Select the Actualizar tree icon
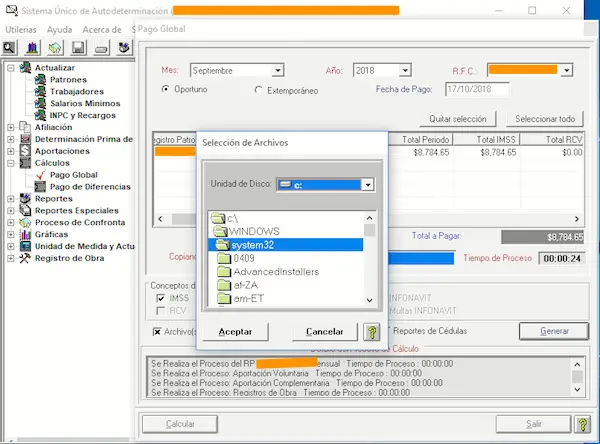600x444 pixels. [x=25, y=68]
